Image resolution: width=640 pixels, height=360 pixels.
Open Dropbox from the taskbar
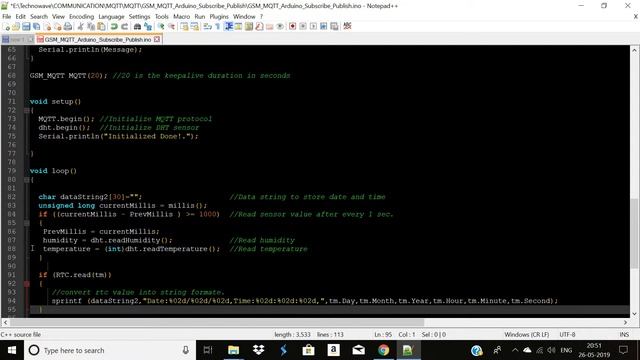point(258,350)
